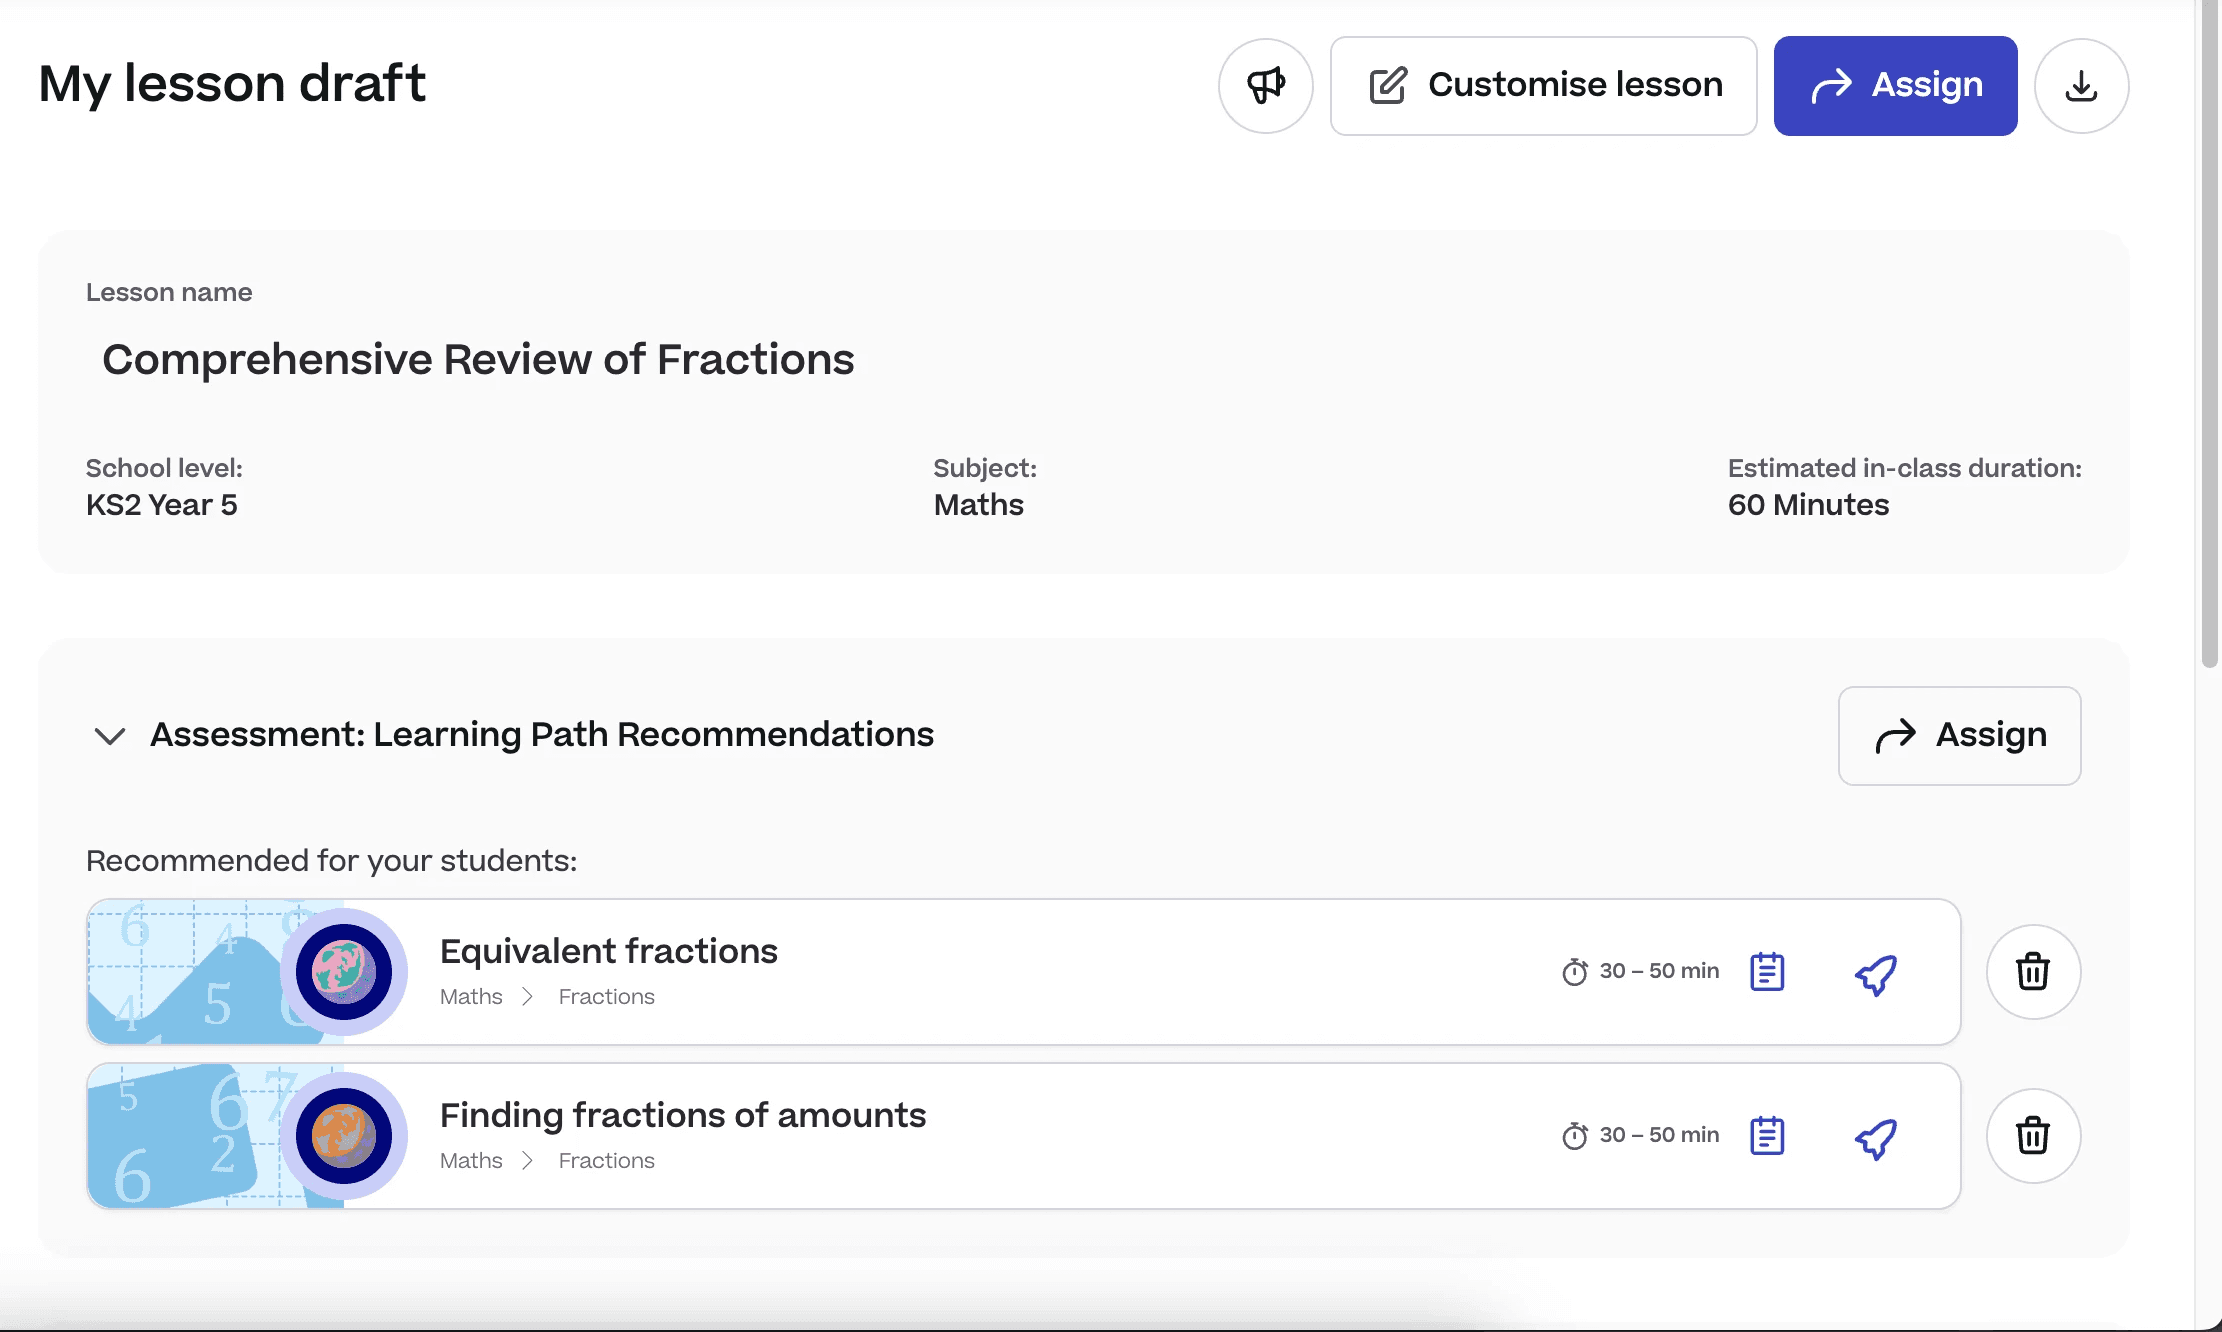Edit the Comprehensive Review of Fractions name
Image resolution: width=2222 pixels, height=1332 pixels.
point(478,359)
